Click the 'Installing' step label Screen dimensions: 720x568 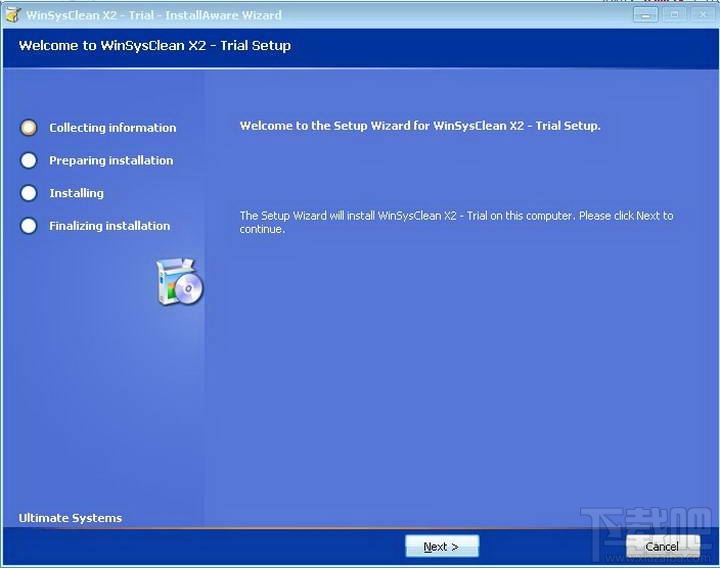coord(77,193)
